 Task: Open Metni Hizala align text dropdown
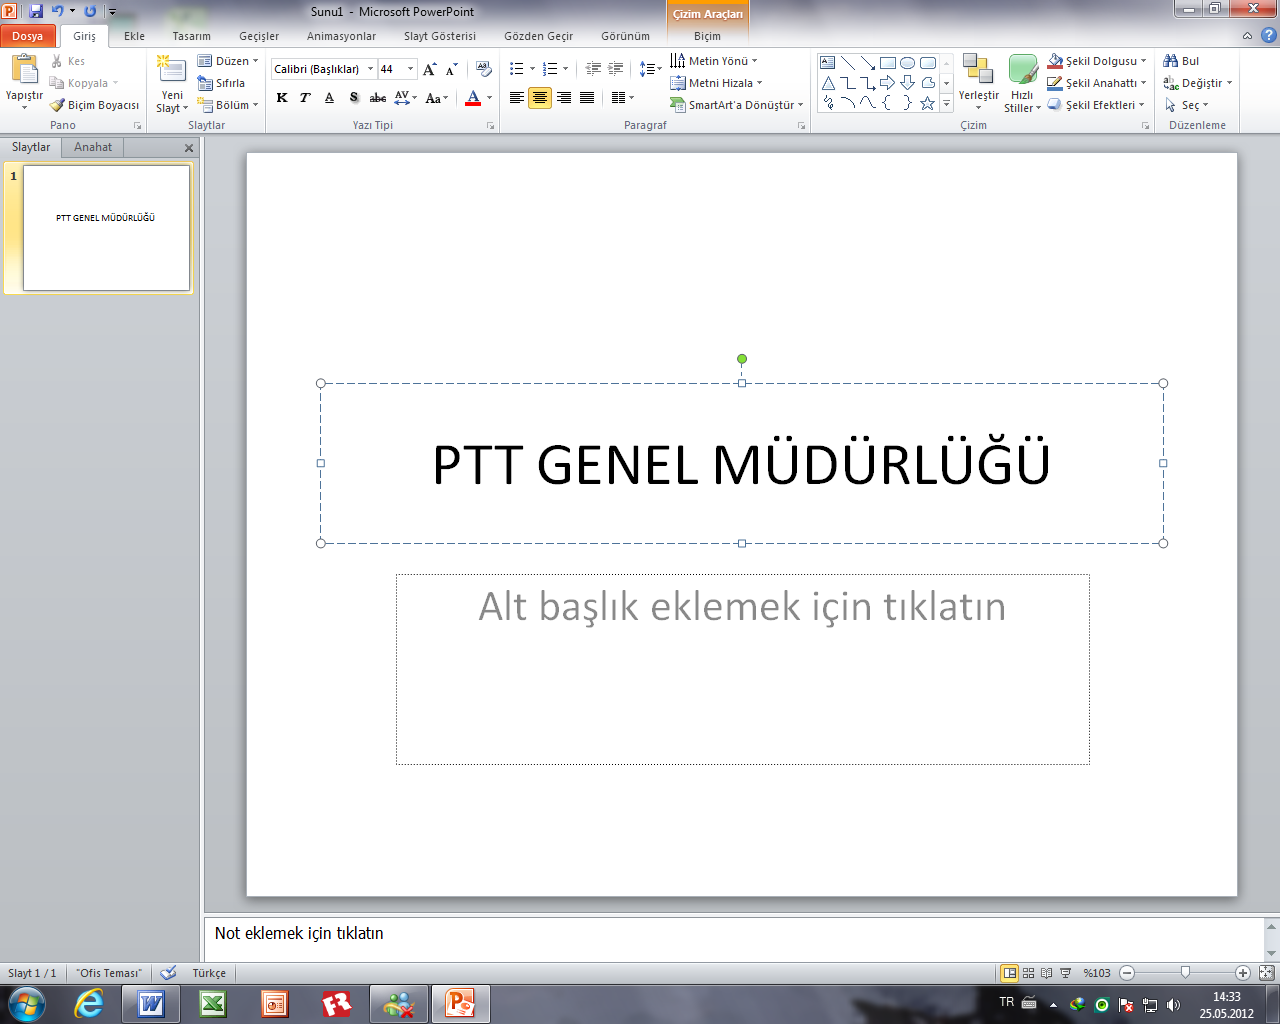coord(716,83)
